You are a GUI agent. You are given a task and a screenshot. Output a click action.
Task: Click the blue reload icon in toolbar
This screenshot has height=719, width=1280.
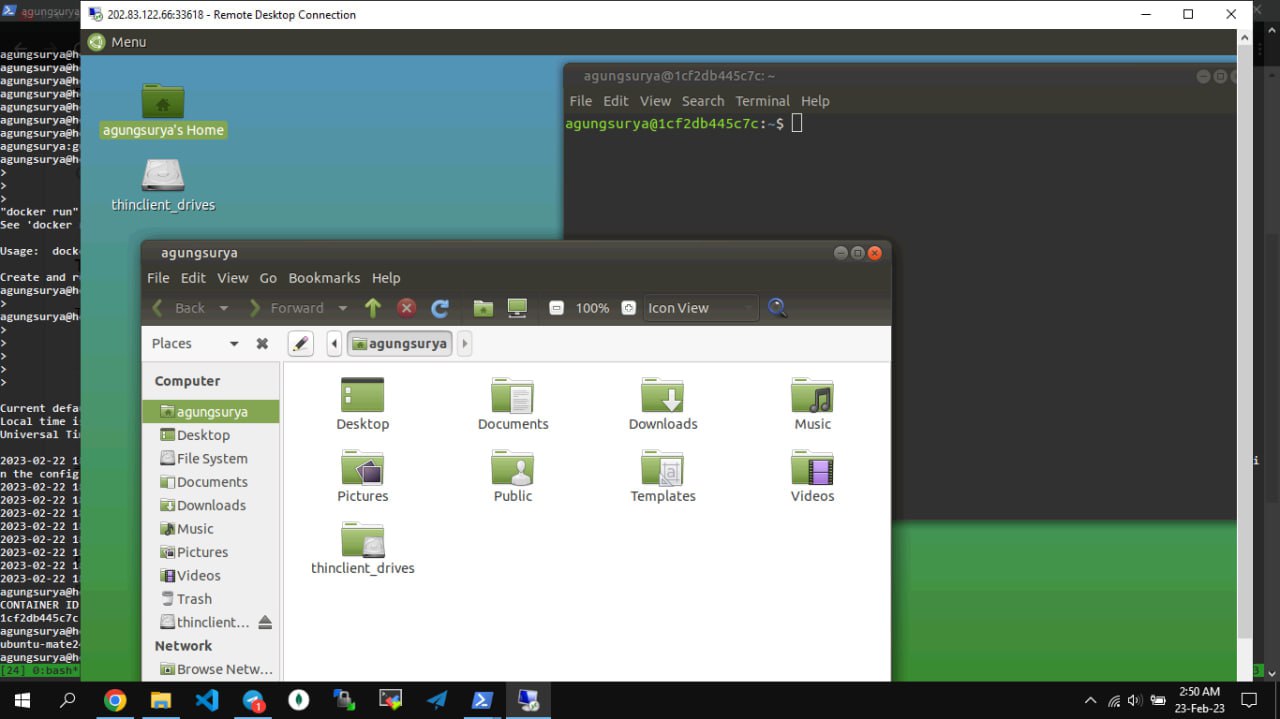[x=440, y=308]
